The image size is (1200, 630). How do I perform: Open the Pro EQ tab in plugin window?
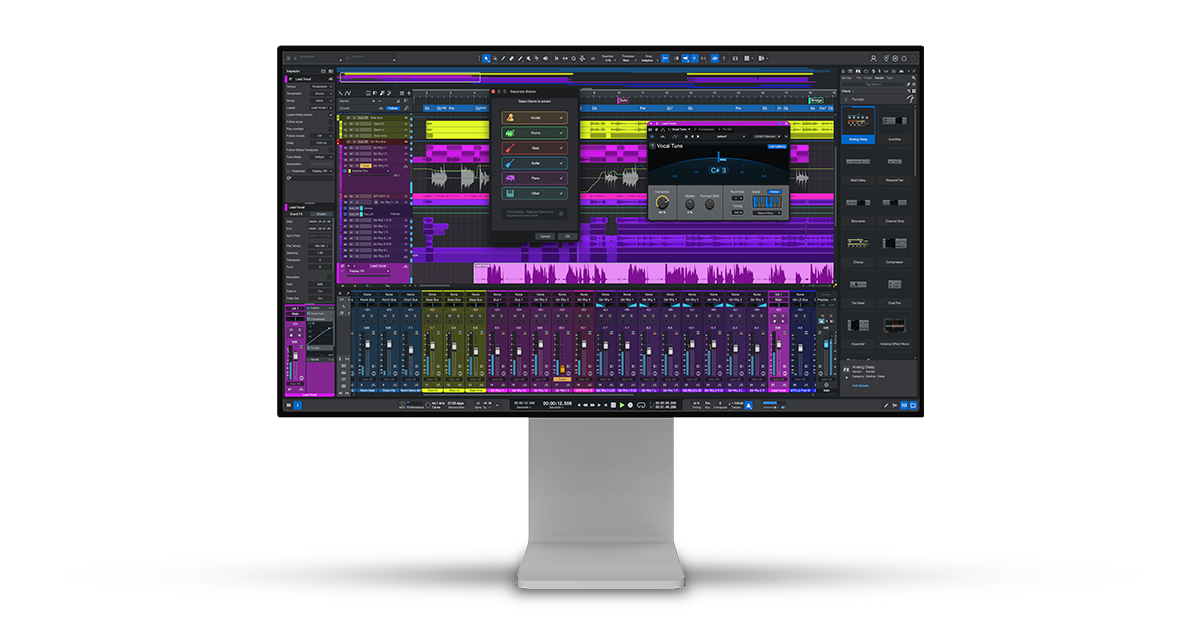(727, 129)
